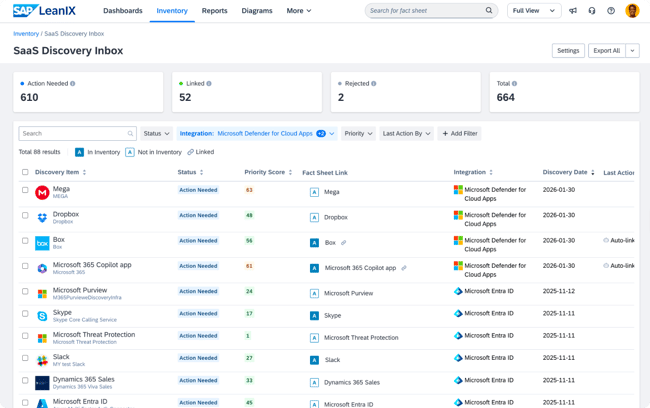Focus the inbox Search field

coord(78,134)
